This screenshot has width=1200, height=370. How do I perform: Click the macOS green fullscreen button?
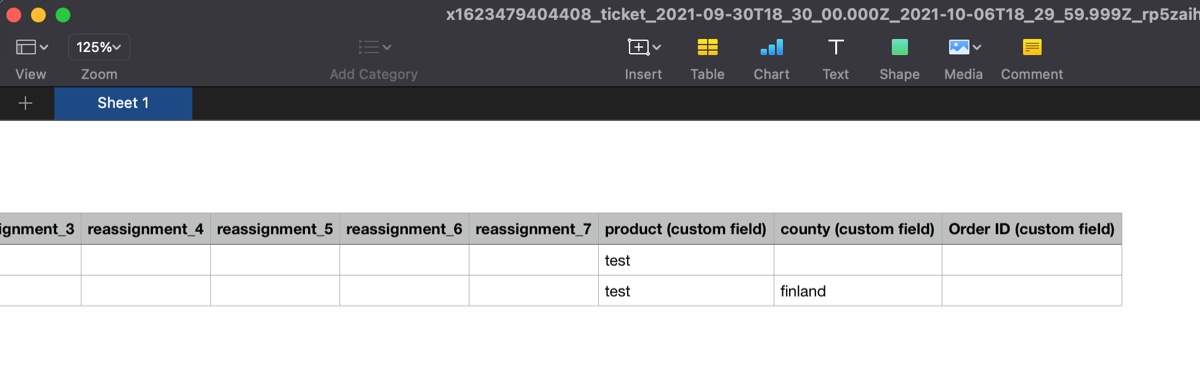[x=63, y=15]
